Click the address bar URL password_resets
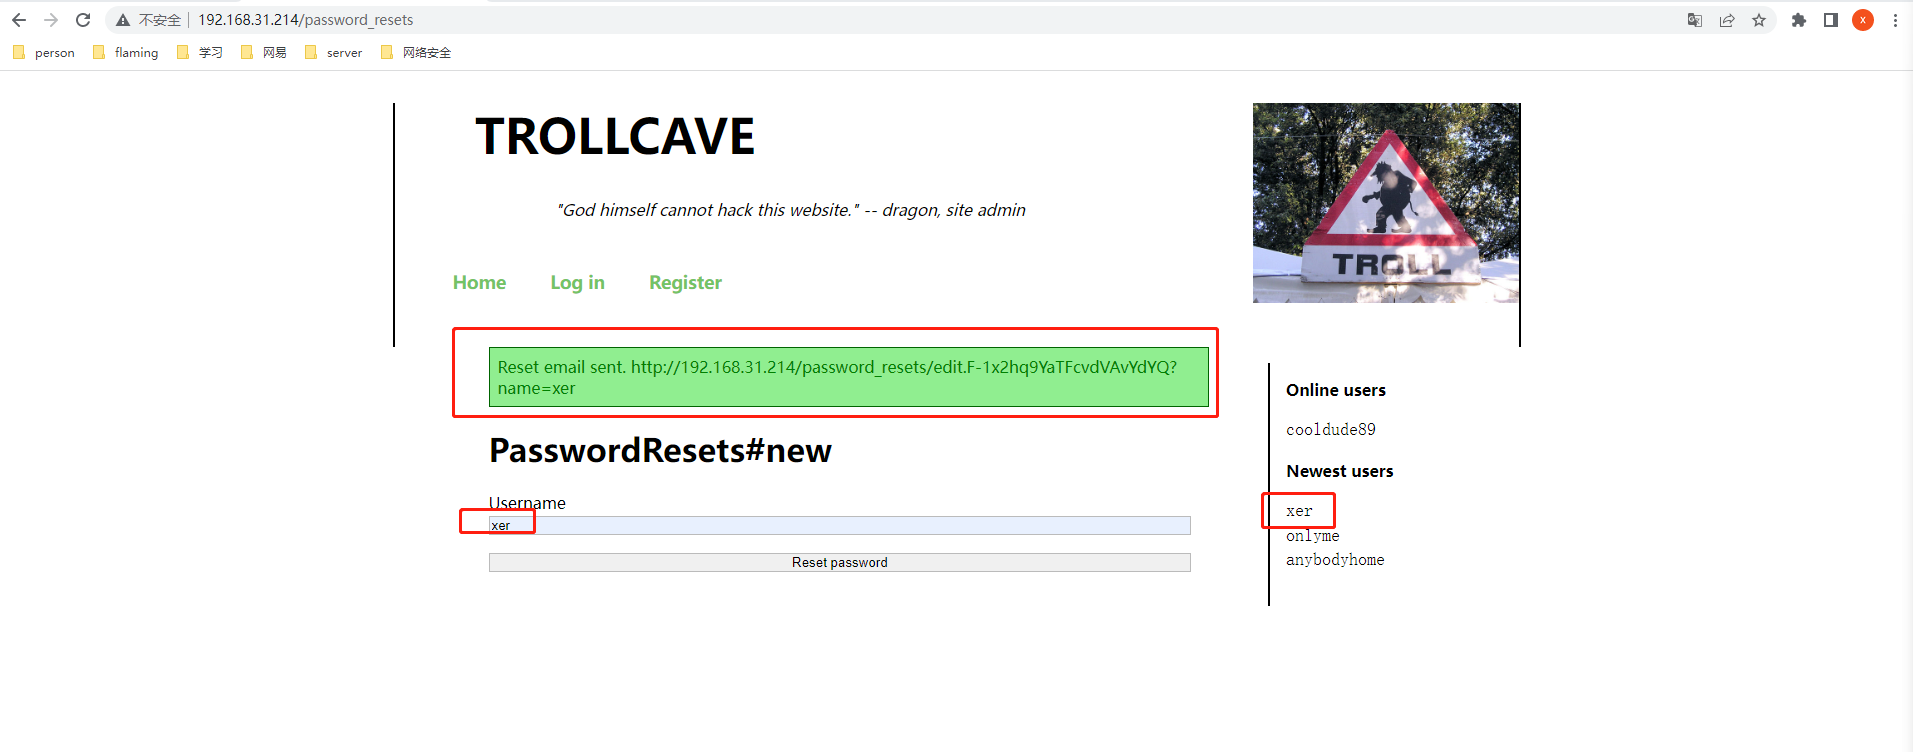This screenshot has width=1913, height=752. (306, 20)
